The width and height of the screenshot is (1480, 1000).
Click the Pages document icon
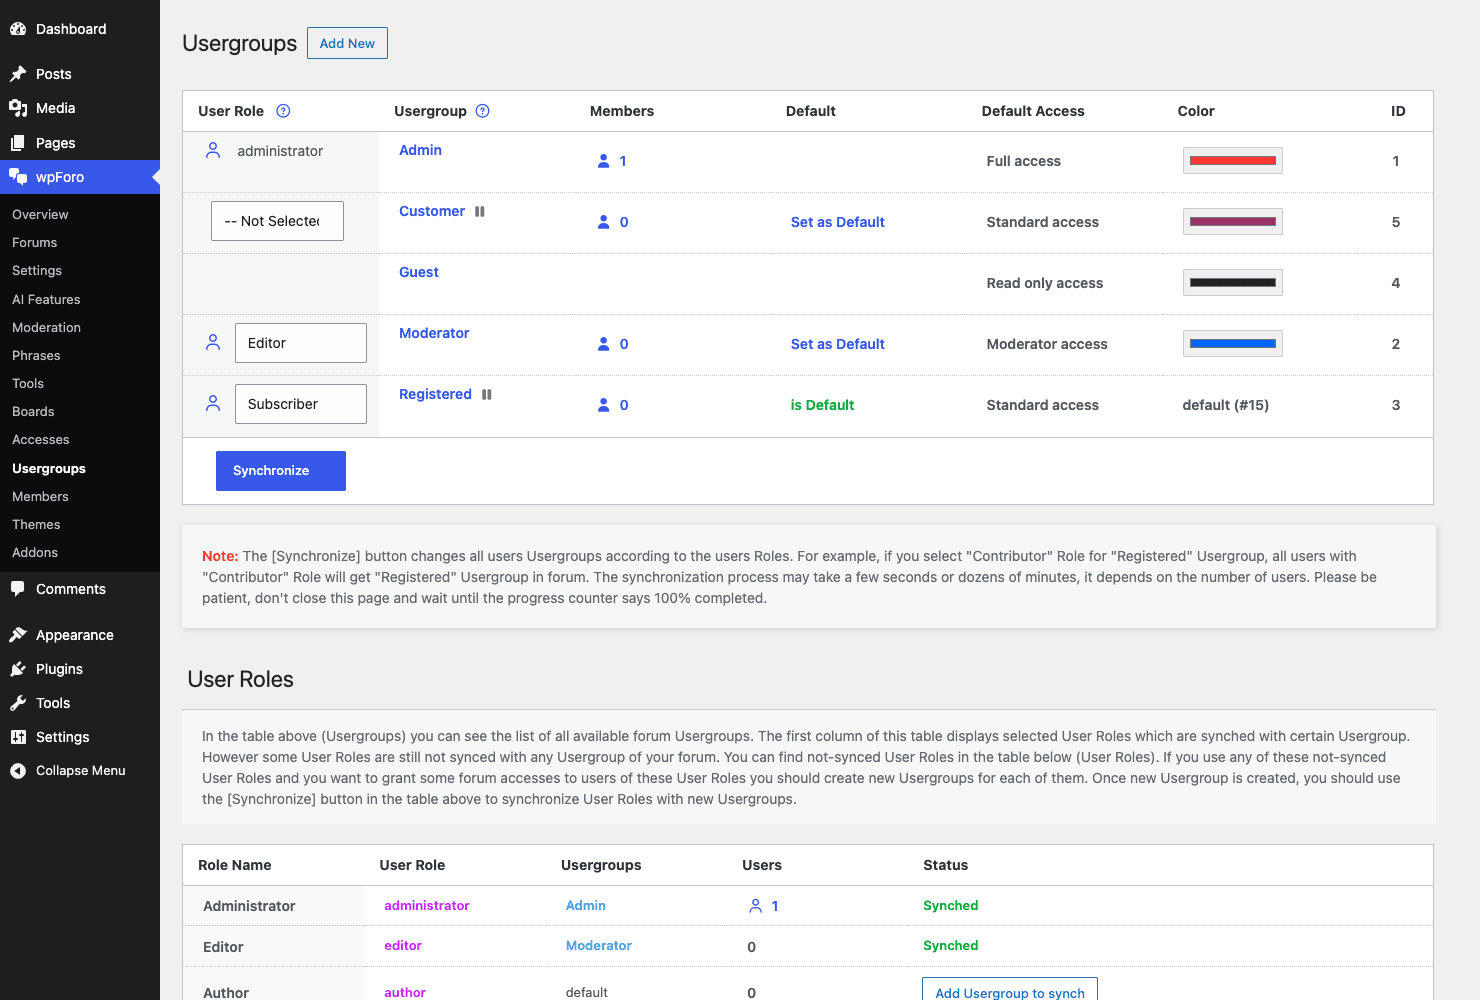click(x=18, y=143)
